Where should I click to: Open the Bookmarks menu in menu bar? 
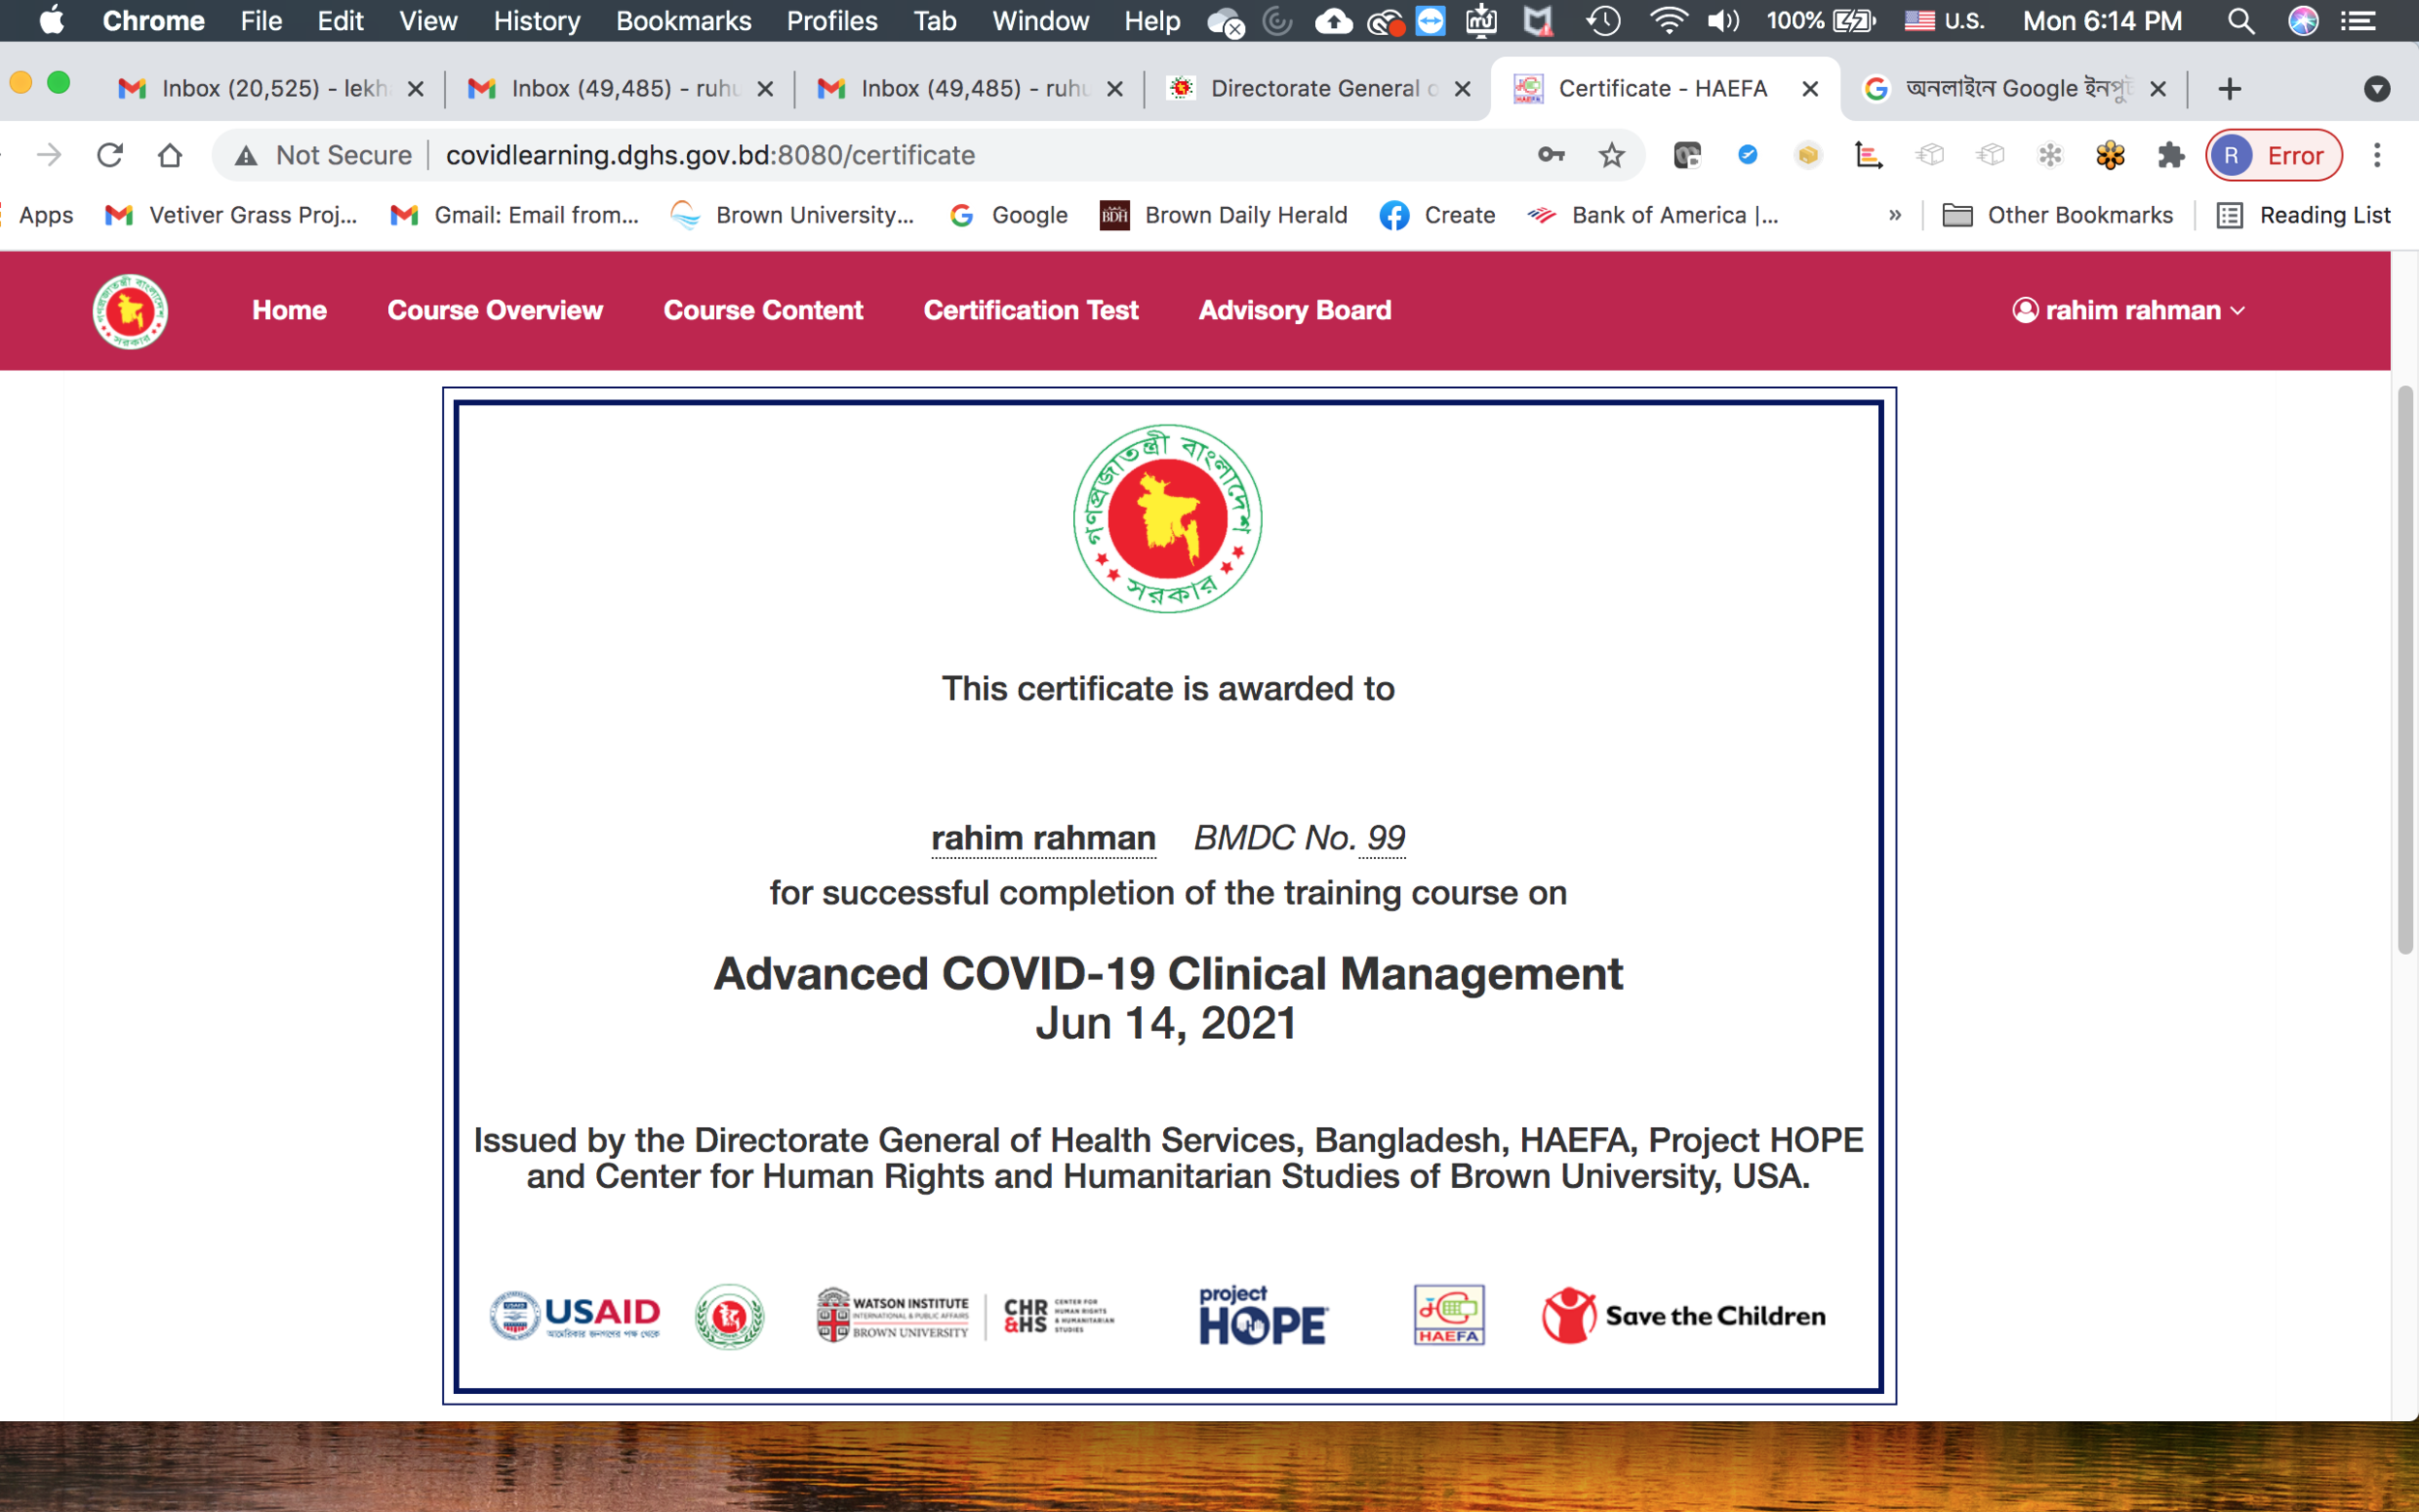(x=684, y=20)
